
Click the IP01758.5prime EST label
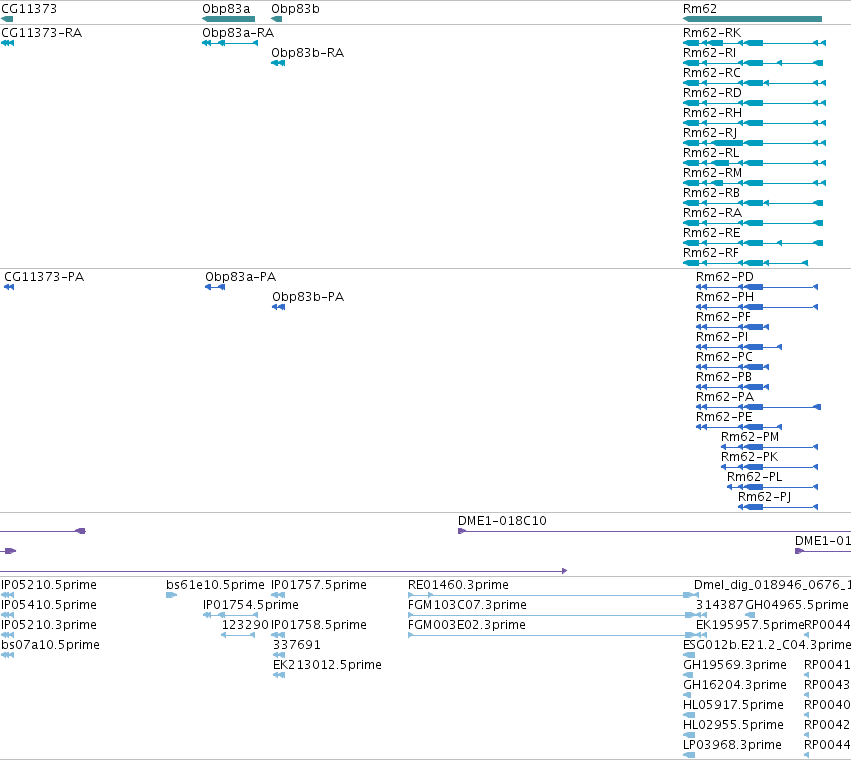(319, 625)
